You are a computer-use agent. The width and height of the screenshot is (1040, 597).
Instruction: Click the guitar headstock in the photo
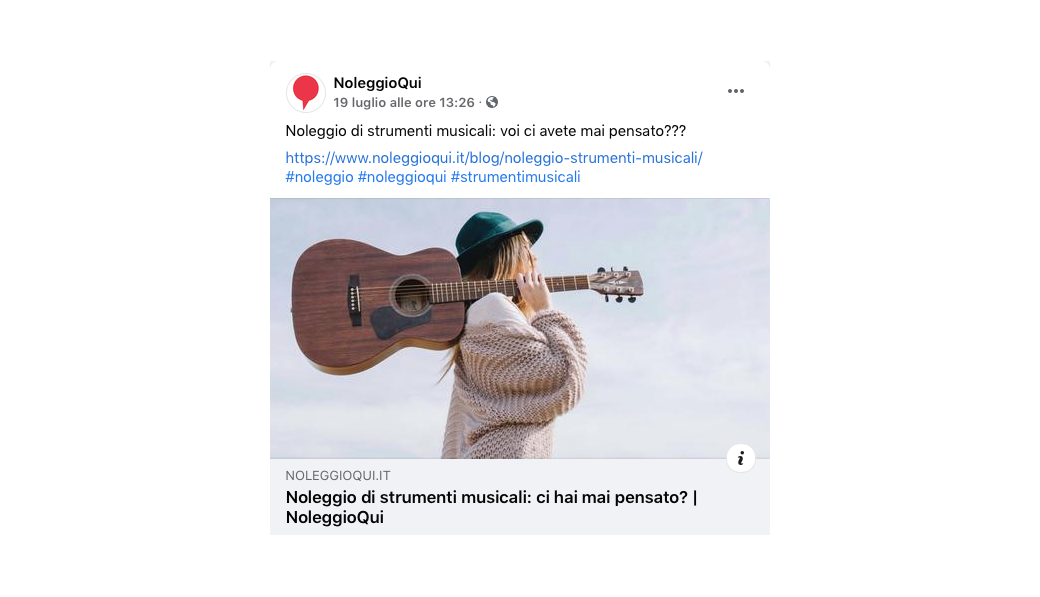coord(616,285)
